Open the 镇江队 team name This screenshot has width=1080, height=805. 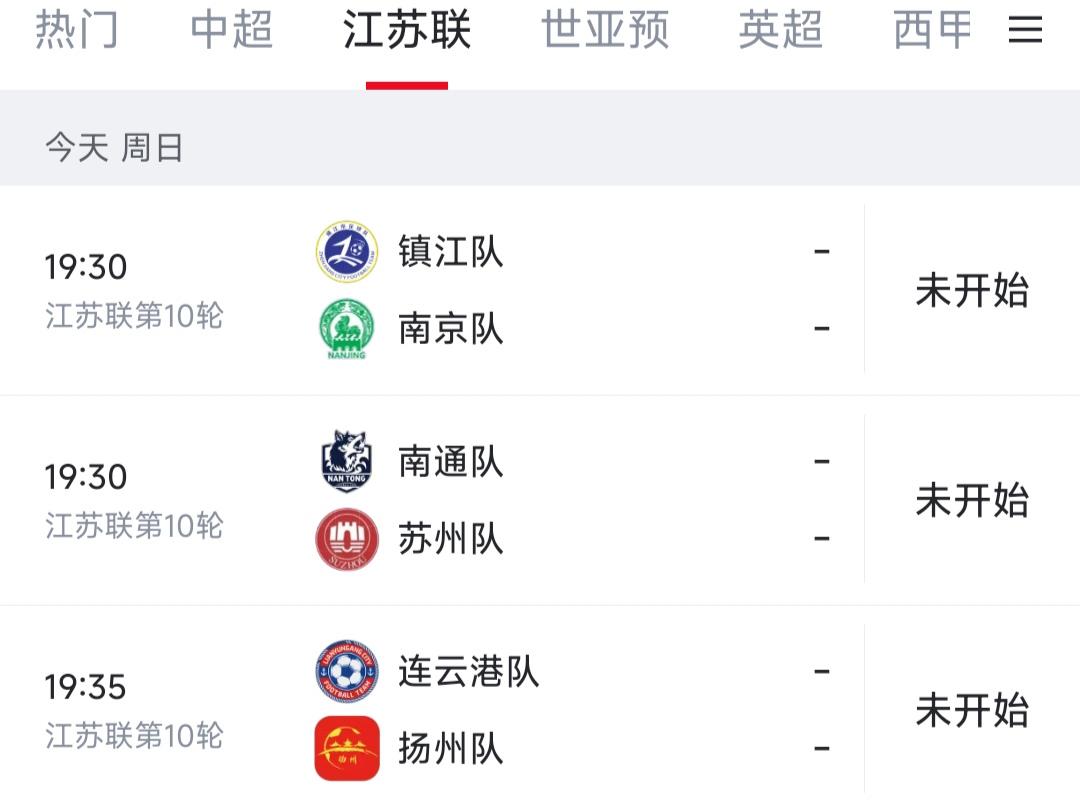[450, 251]
